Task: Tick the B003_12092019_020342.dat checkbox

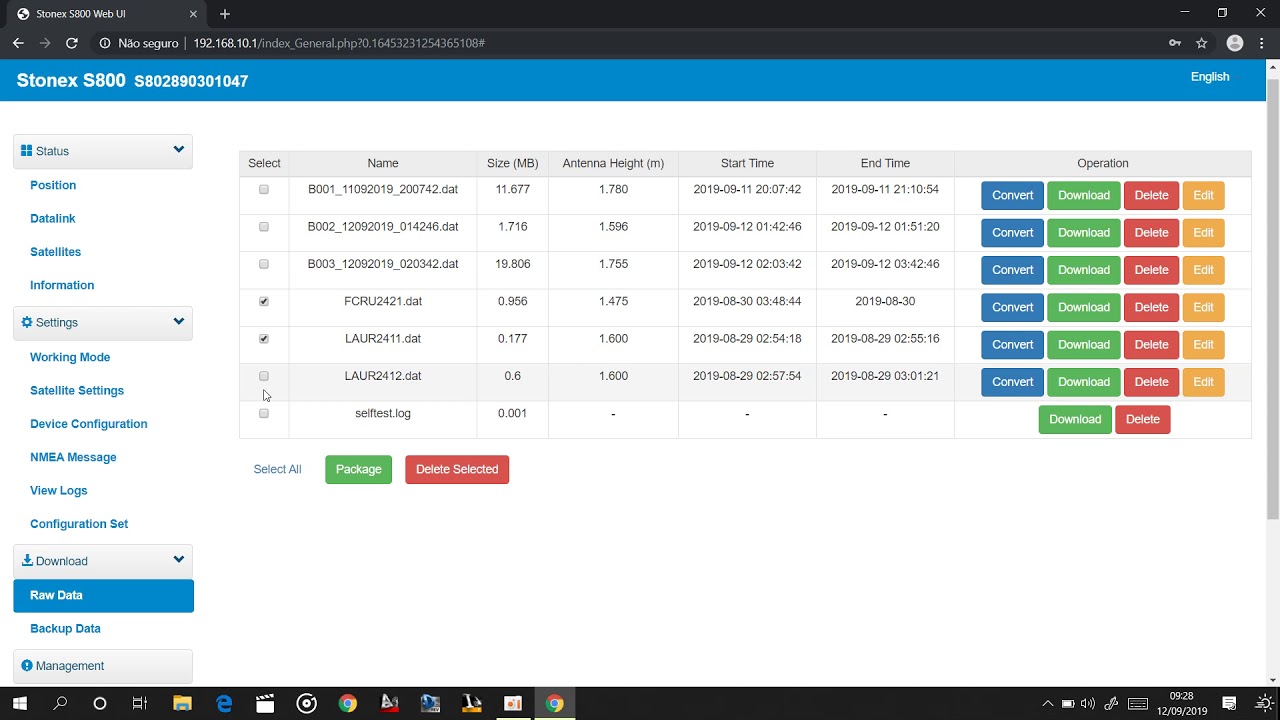Action: [x=264, y=264]
